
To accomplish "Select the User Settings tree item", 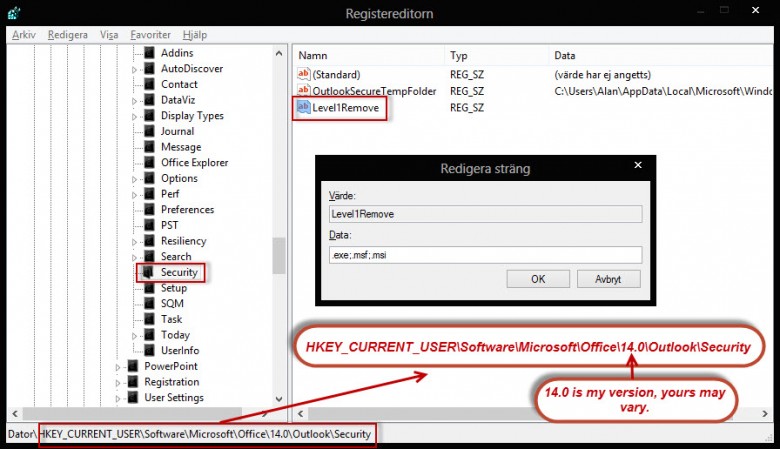I will coord(174,397).
